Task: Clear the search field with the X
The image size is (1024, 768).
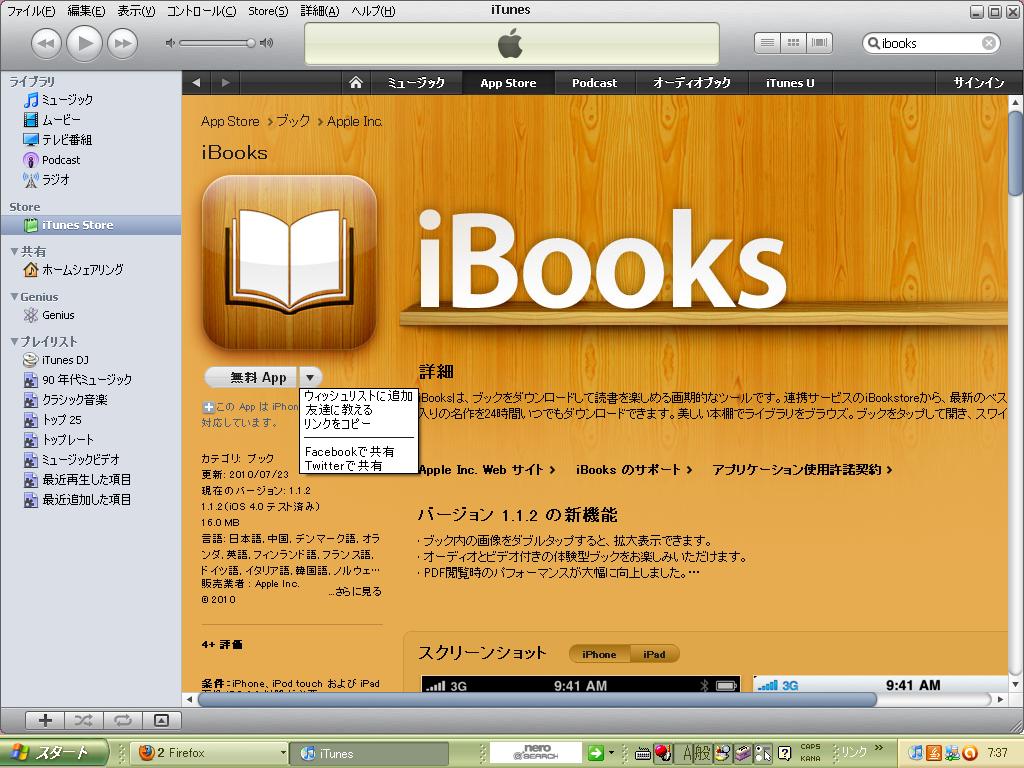Action: [989, 43]
